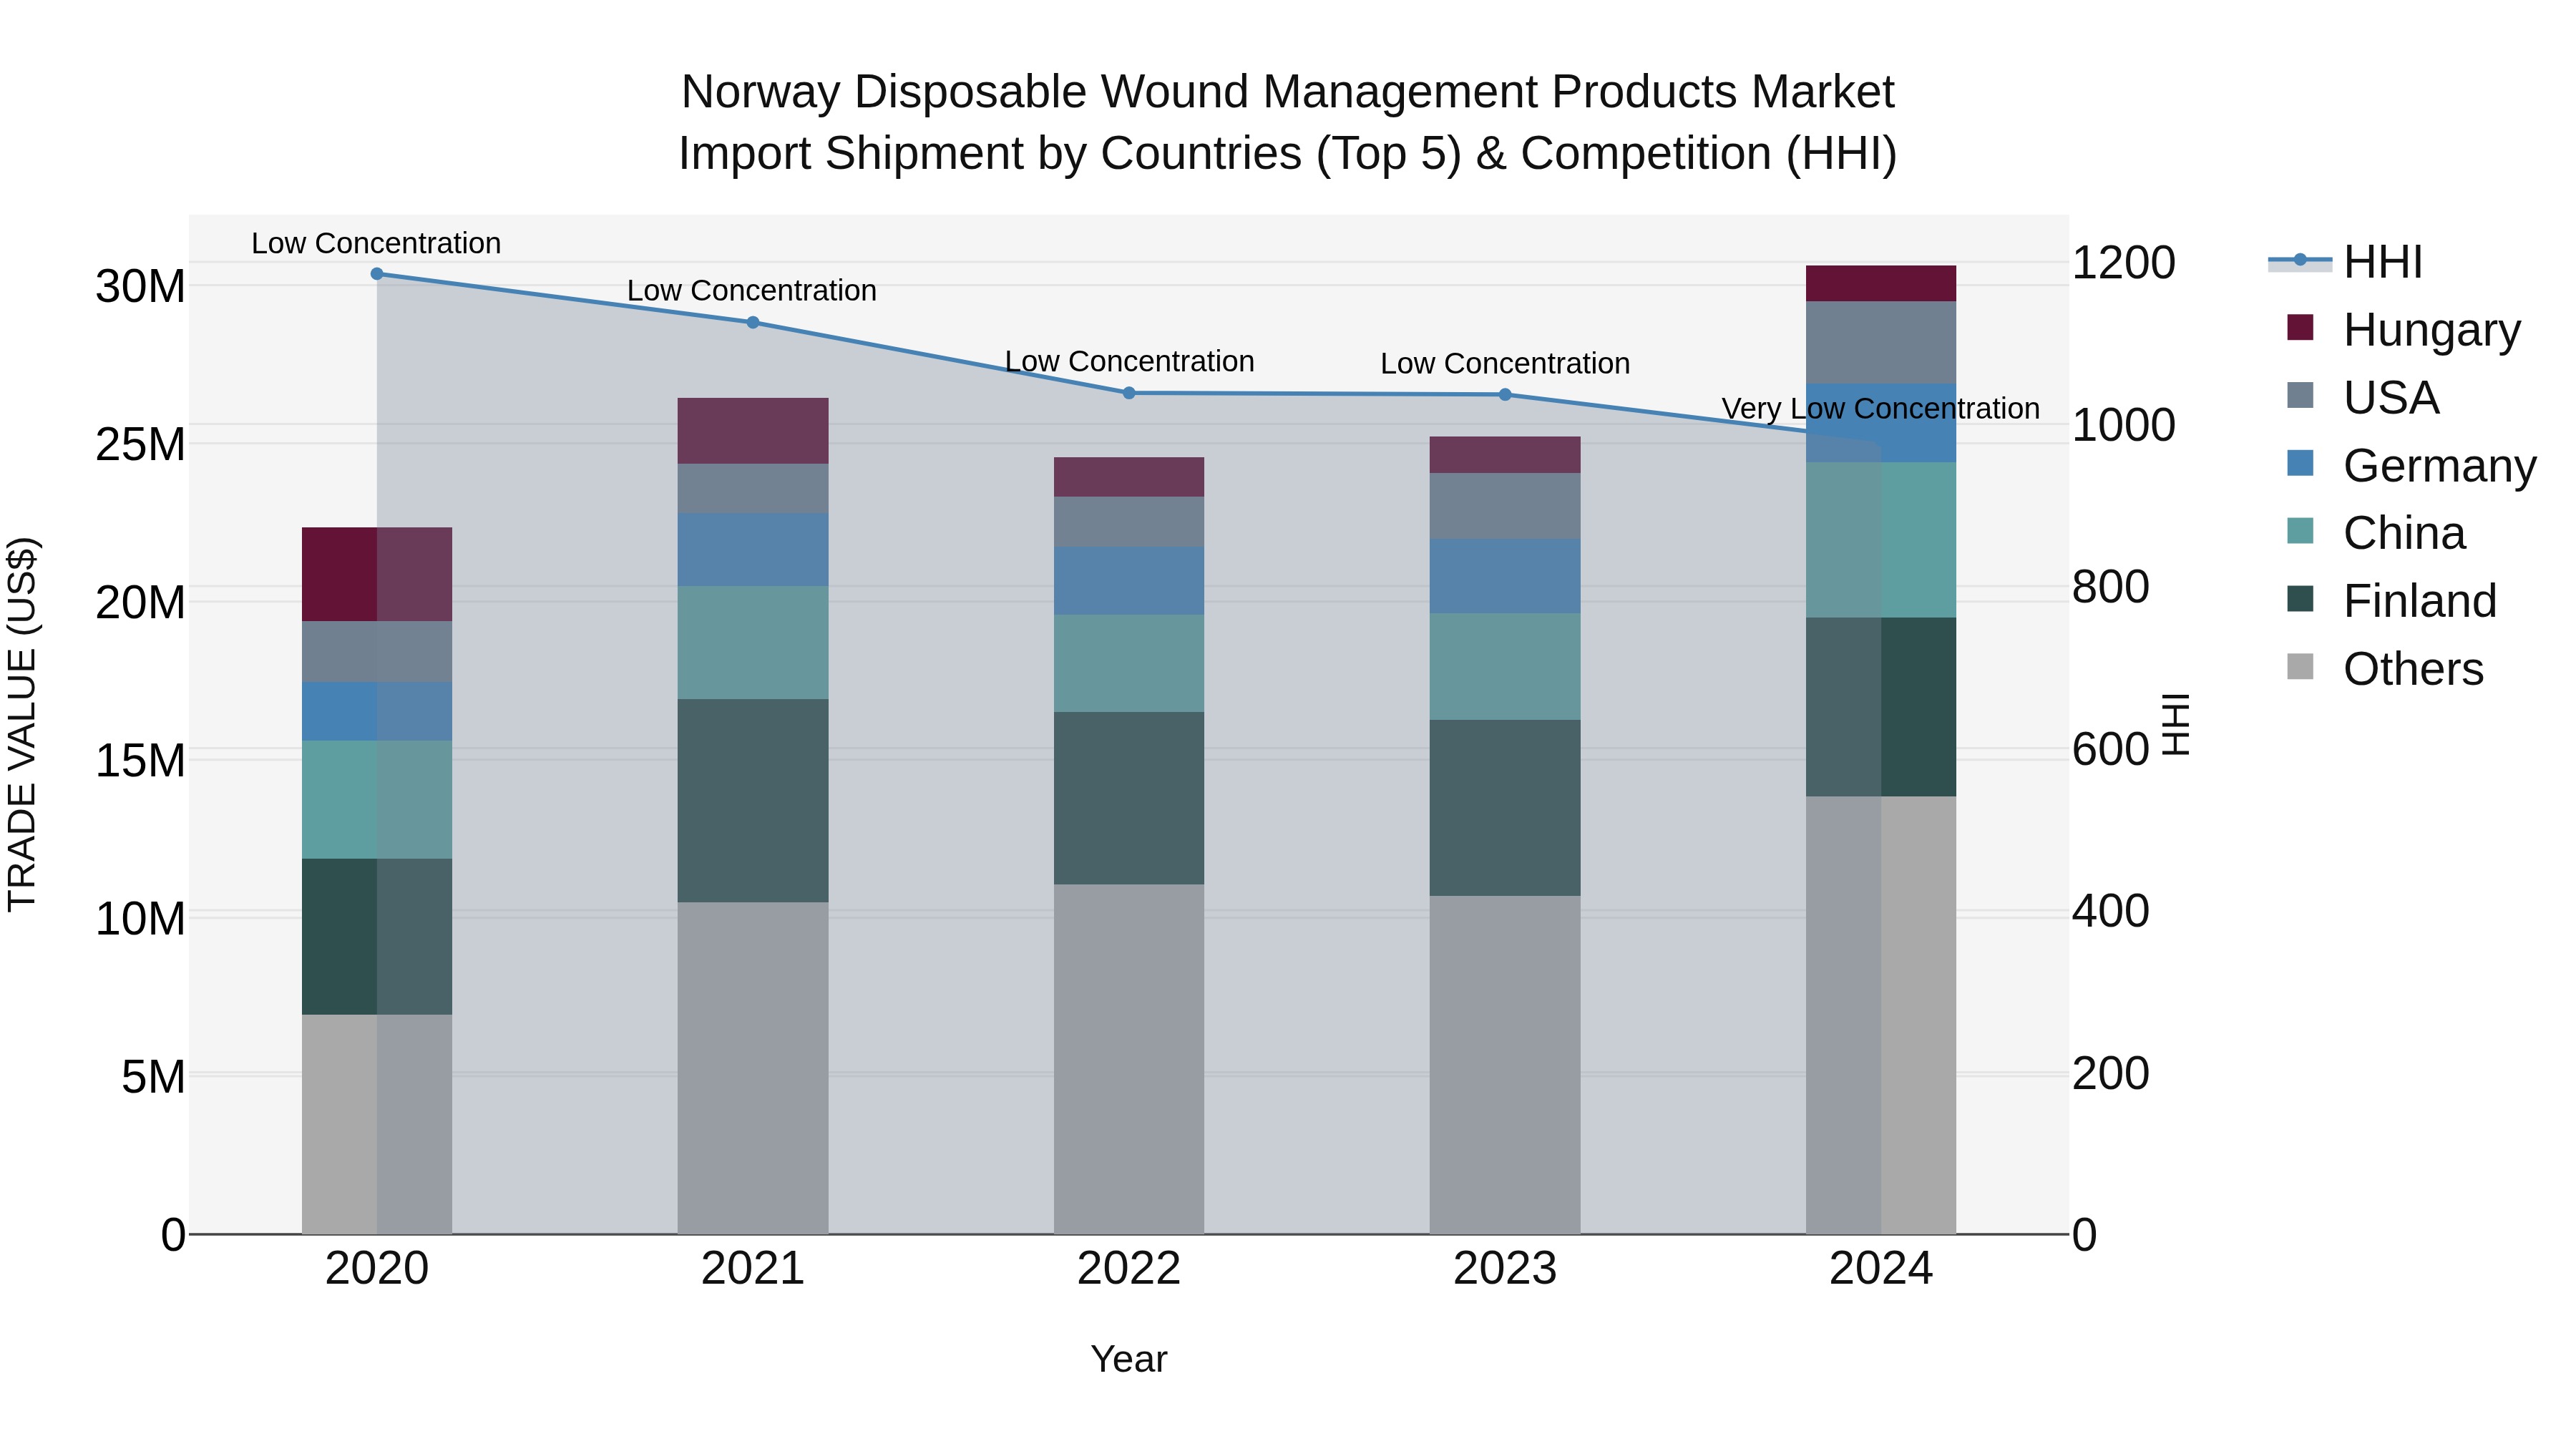2576x1449 pixels.
Task: Click the 25M y-axis tick label
Action: pos(140,445)
